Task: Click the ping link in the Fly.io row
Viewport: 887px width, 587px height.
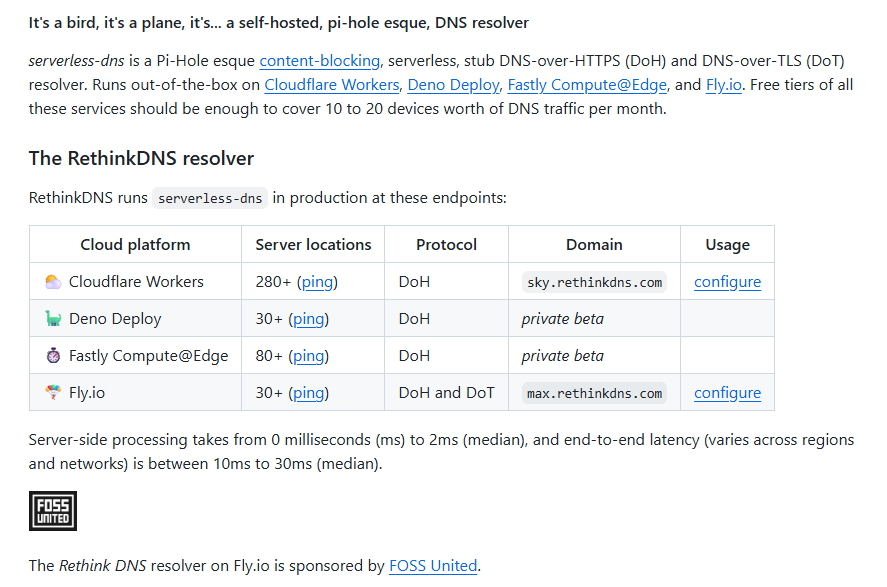Action: point(311,392)
